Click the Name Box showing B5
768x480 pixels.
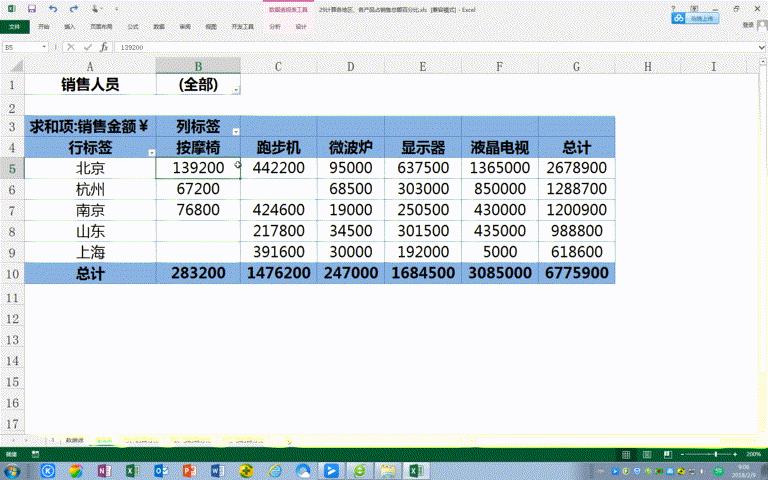point(22,47)
